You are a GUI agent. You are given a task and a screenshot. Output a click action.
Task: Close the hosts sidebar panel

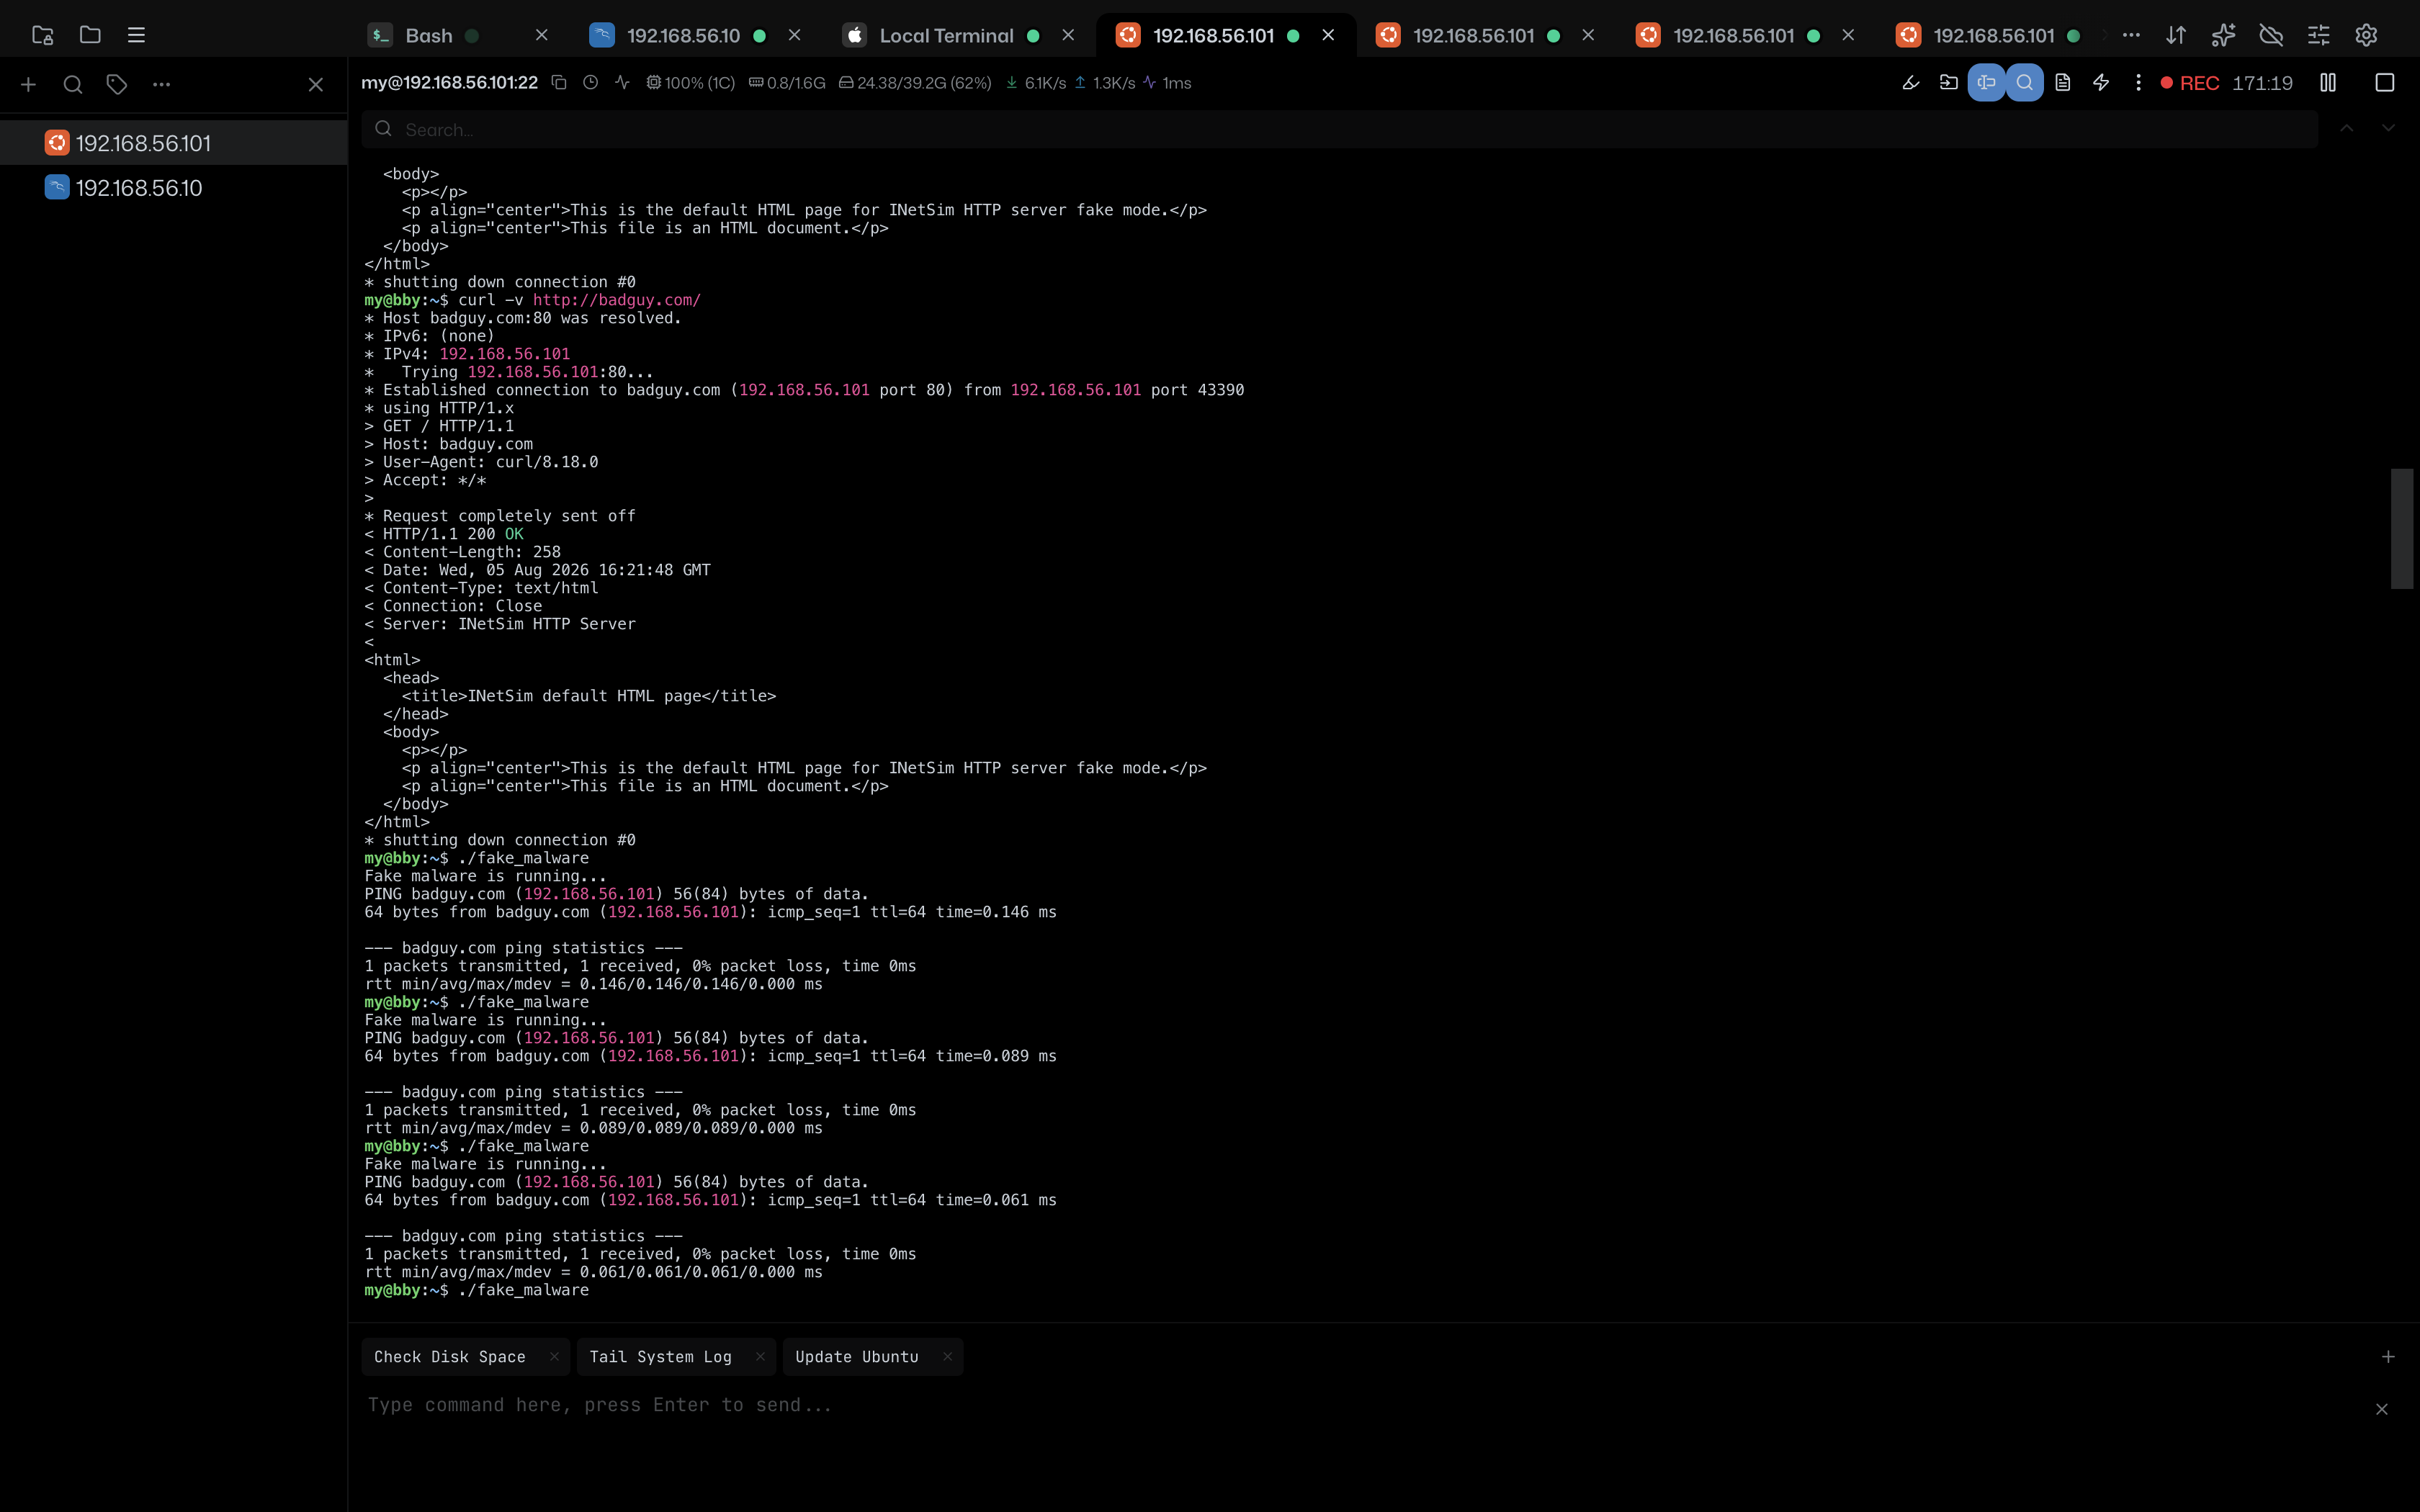316,85
